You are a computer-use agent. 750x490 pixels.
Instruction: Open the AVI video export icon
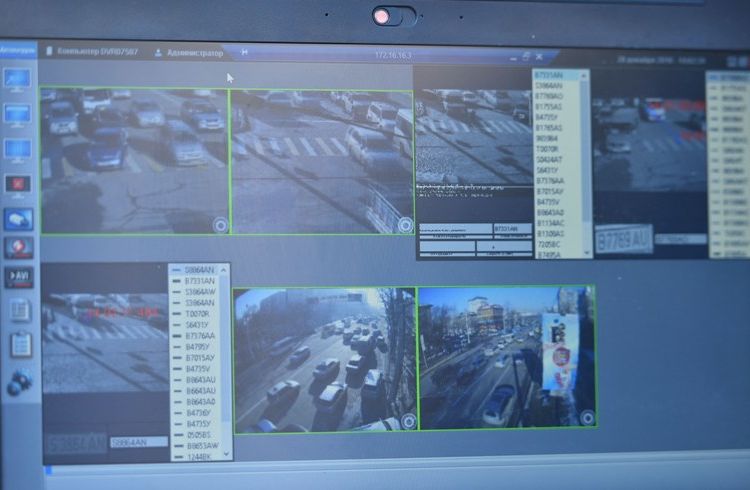pyautogui.click(x=19, y=277)
